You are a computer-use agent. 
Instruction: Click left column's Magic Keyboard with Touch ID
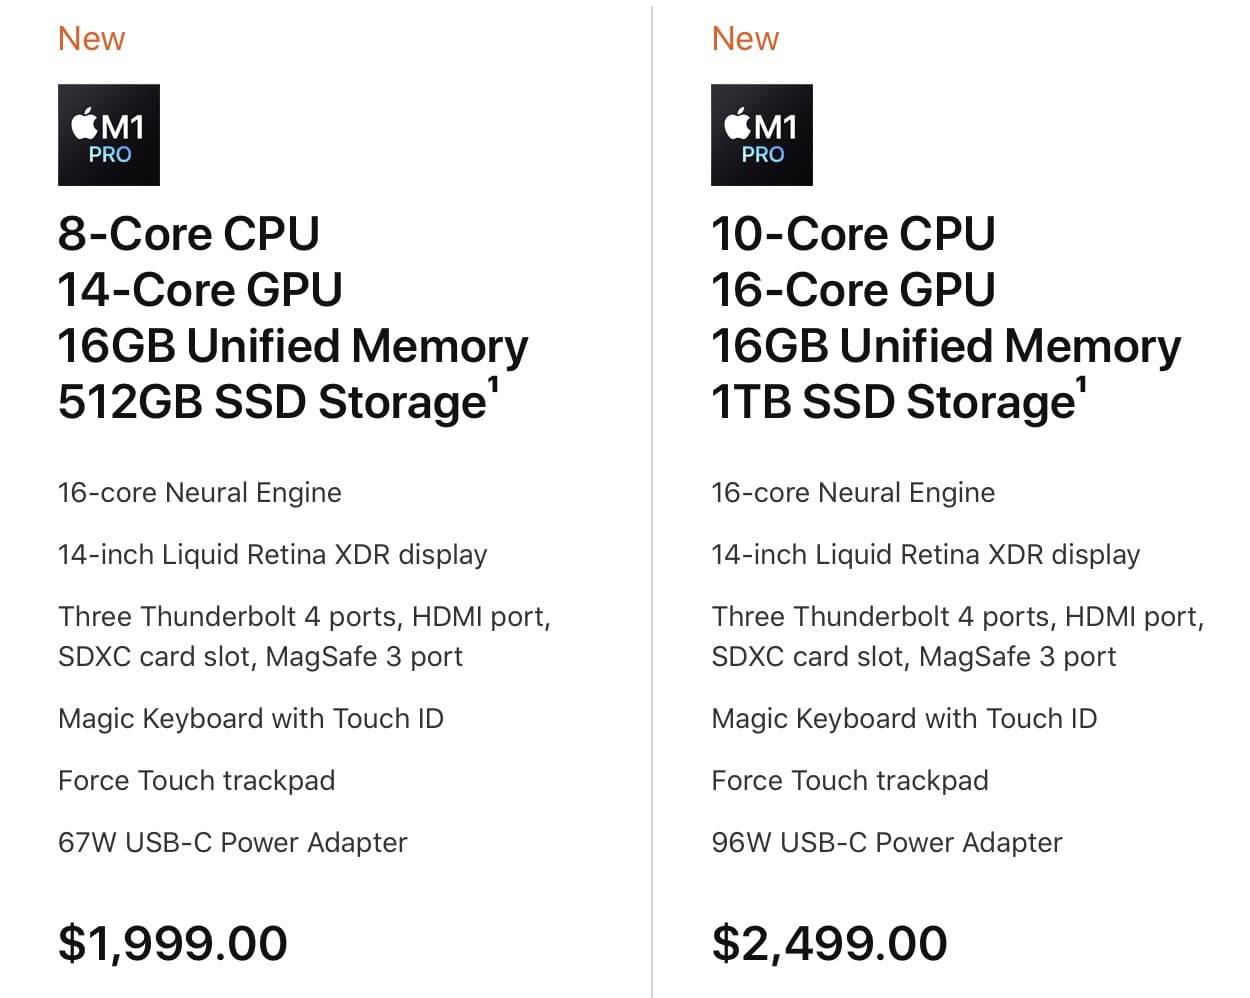[x=251, y=719]
